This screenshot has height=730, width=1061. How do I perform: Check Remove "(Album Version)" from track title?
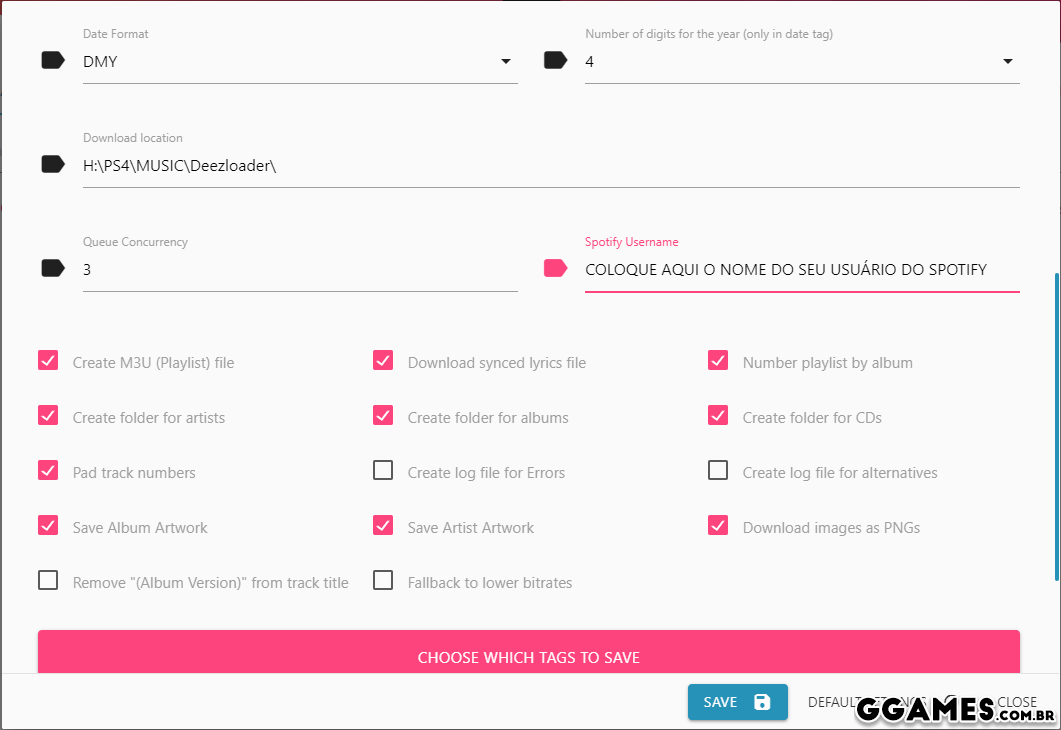(x=48, y=581)
